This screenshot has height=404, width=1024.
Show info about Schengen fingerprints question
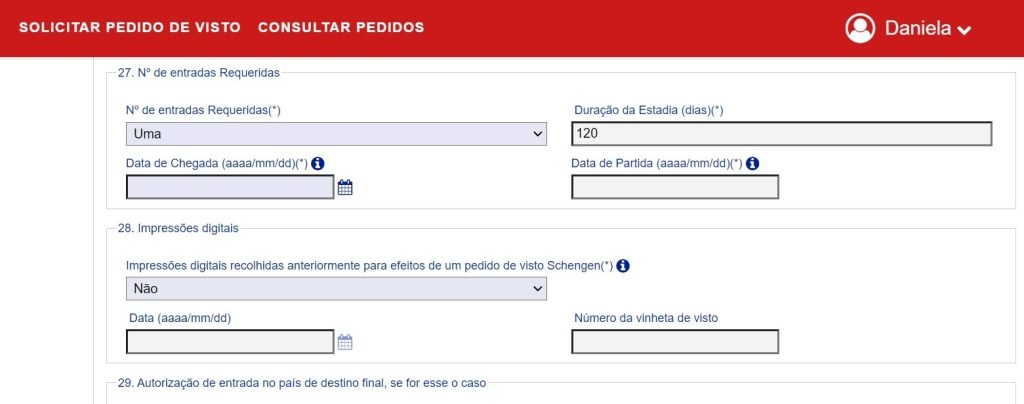click(x=623, y=266)
